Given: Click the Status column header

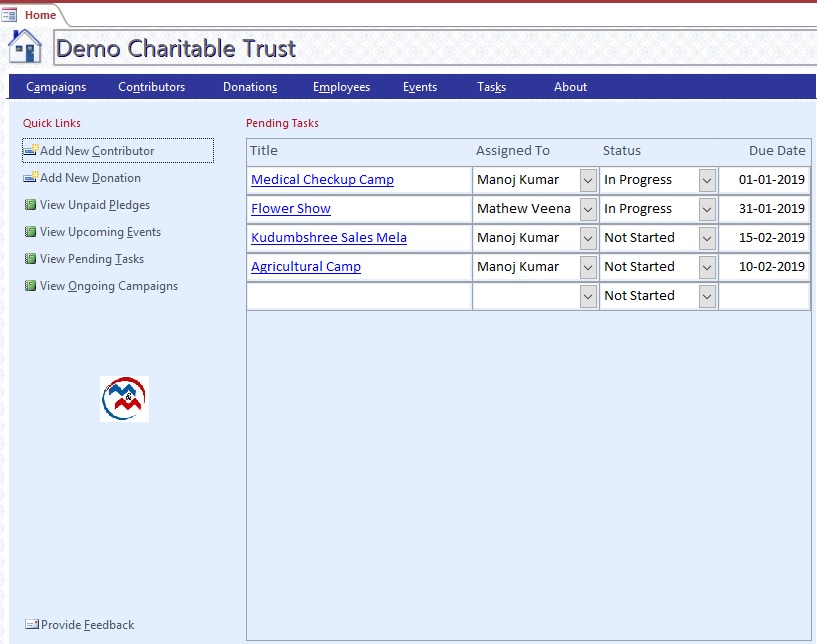Looking at the screenshot, I should [x=622, y=151].
